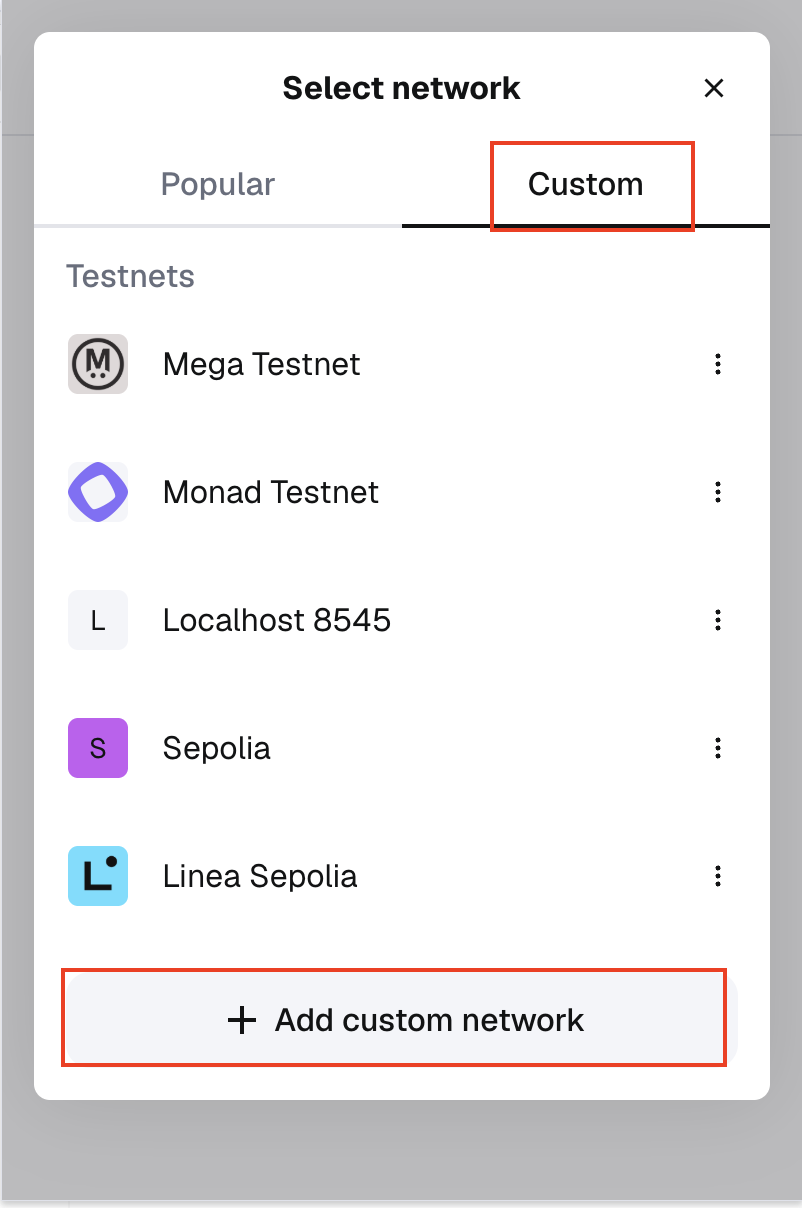This screenshot has height=1208, width=802.
Task: Pick Linea Sepolia from testnets
Action: coord(260,876)
